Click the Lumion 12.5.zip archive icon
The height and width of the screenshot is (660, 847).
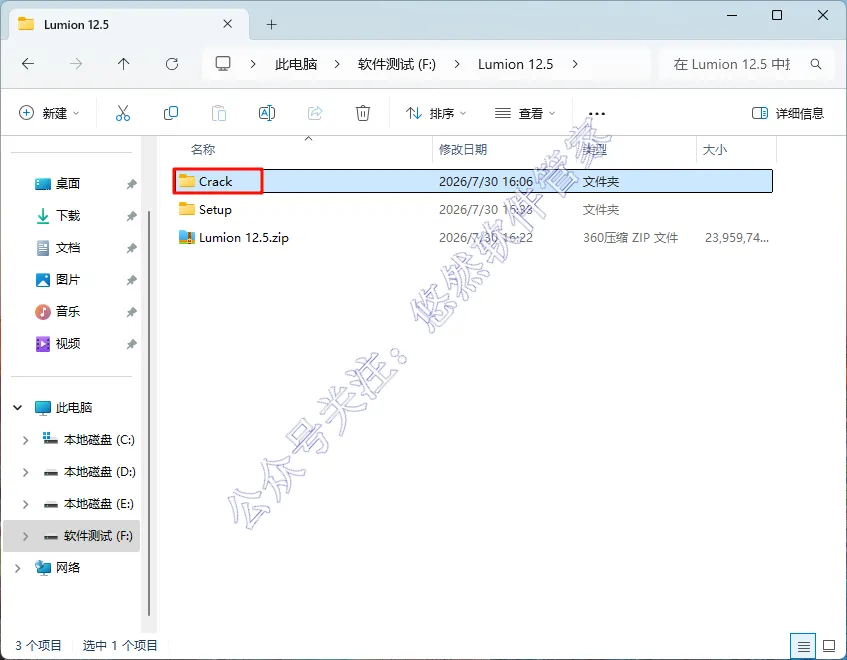click(x=186, y=237)
